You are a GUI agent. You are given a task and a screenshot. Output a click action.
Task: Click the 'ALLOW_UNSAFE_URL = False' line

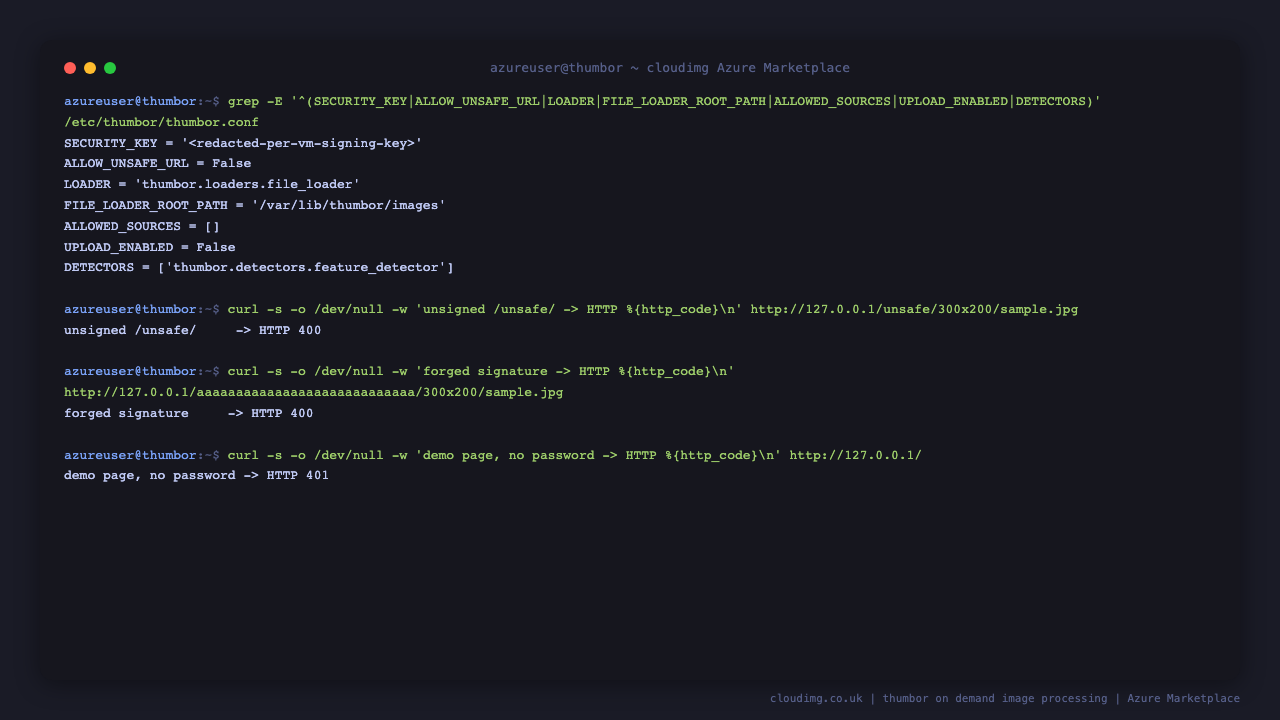(x=158, y=163)
